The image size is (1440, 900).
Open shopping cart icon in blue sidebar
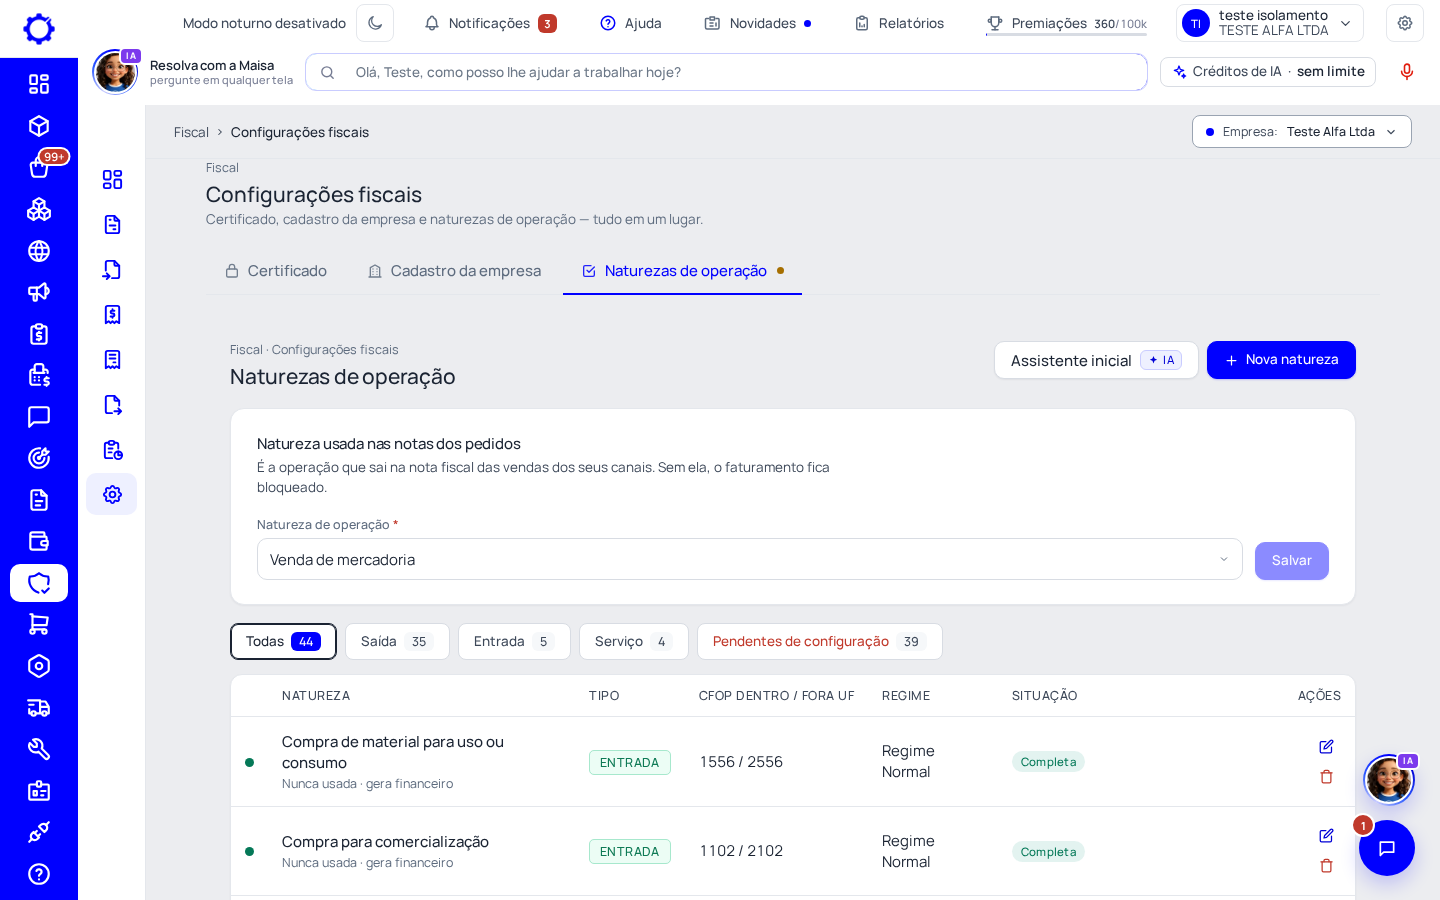pos(39,624)
